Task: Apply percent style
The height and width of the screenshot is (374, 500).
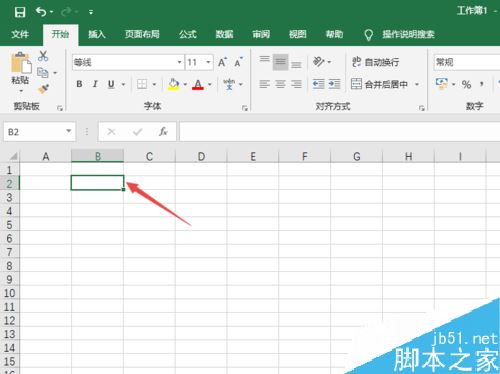Action: point(467,84)
